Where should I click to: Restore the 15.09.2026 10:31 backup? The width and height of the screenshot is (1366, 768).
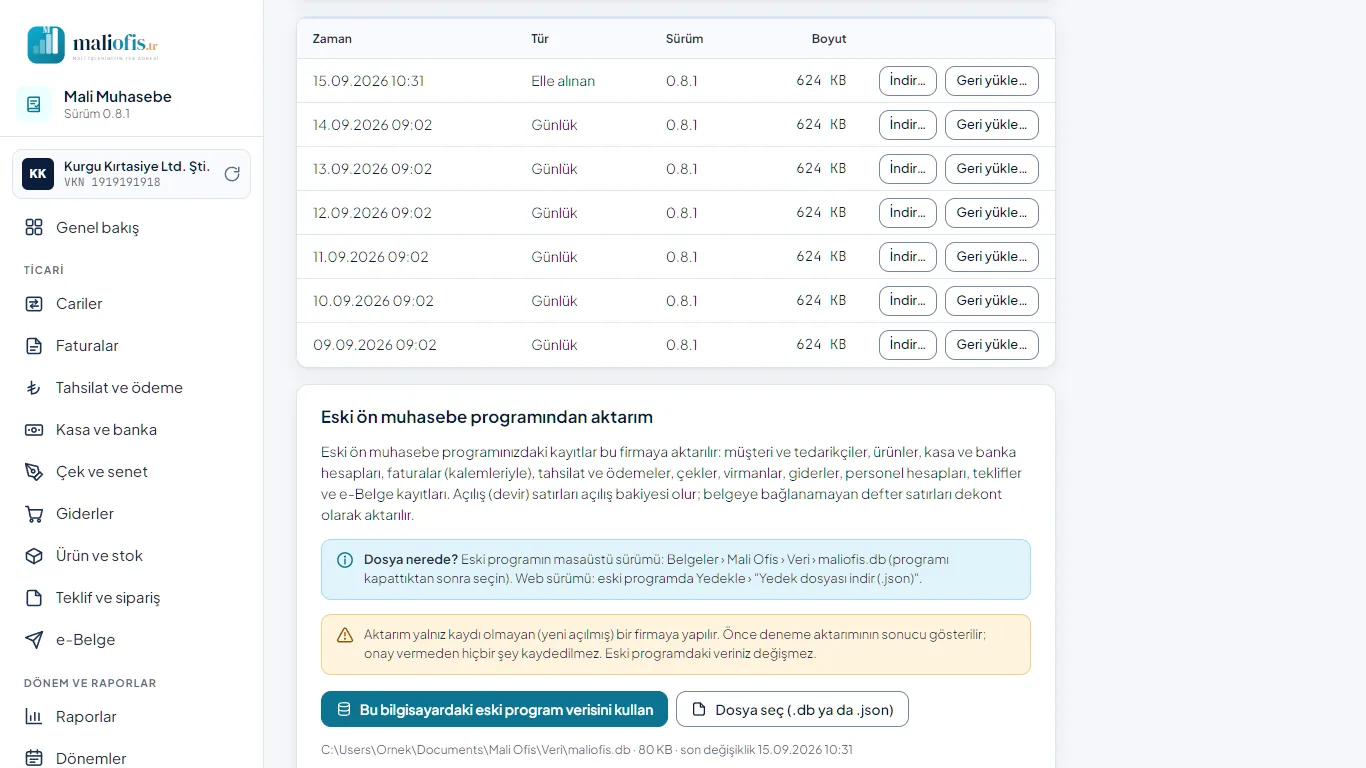tap(992, 81)
